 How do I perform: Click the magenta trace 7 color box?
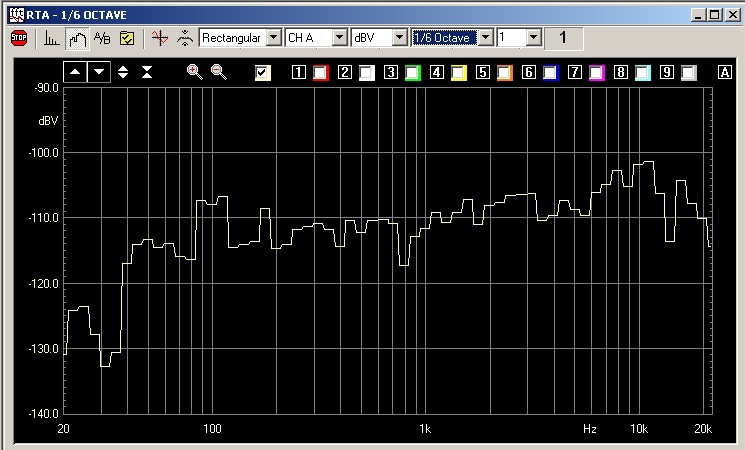tap(596, 73)
